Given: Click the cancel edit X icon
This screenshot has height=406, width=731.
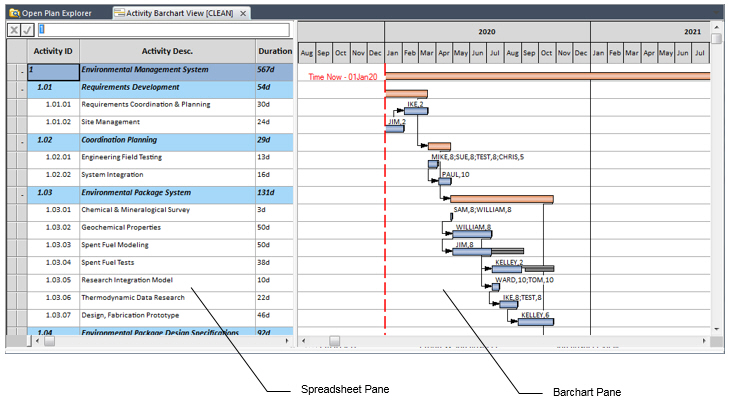Looking at the screenshot, I should click(14, 30).
